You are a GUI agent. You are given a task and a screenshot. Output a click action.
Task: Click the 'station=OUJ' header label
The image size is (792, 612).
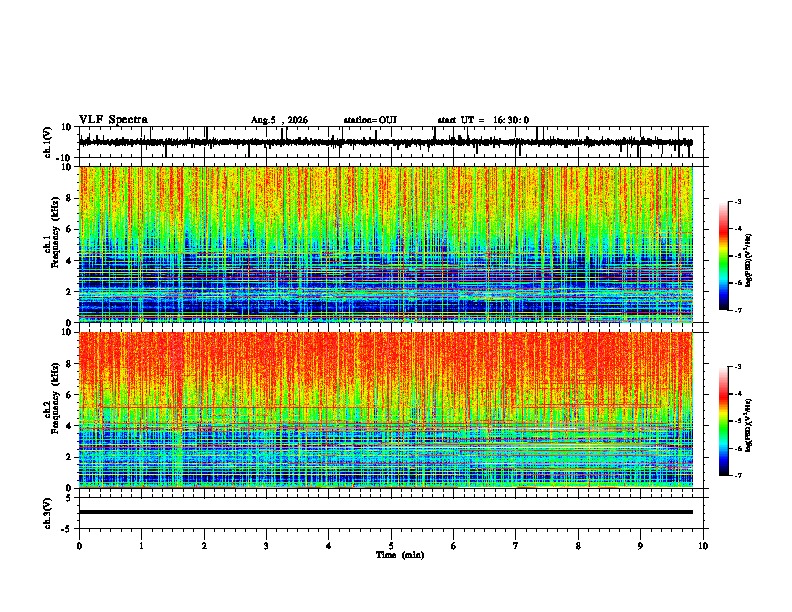pyautogui.click(x=370, y=120)
